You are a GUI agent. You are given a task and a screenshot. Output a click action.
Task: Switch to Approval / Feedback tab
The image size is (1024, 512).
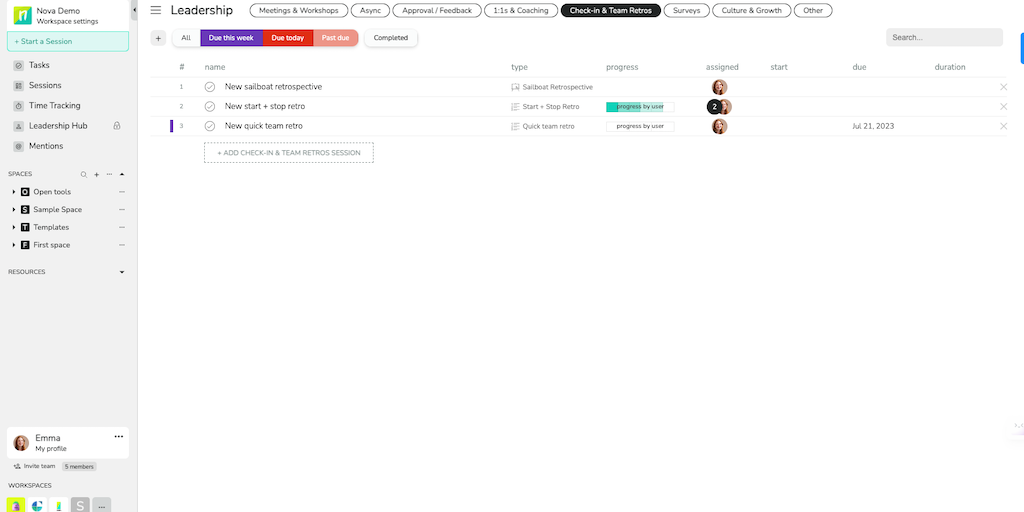point(437,10)
